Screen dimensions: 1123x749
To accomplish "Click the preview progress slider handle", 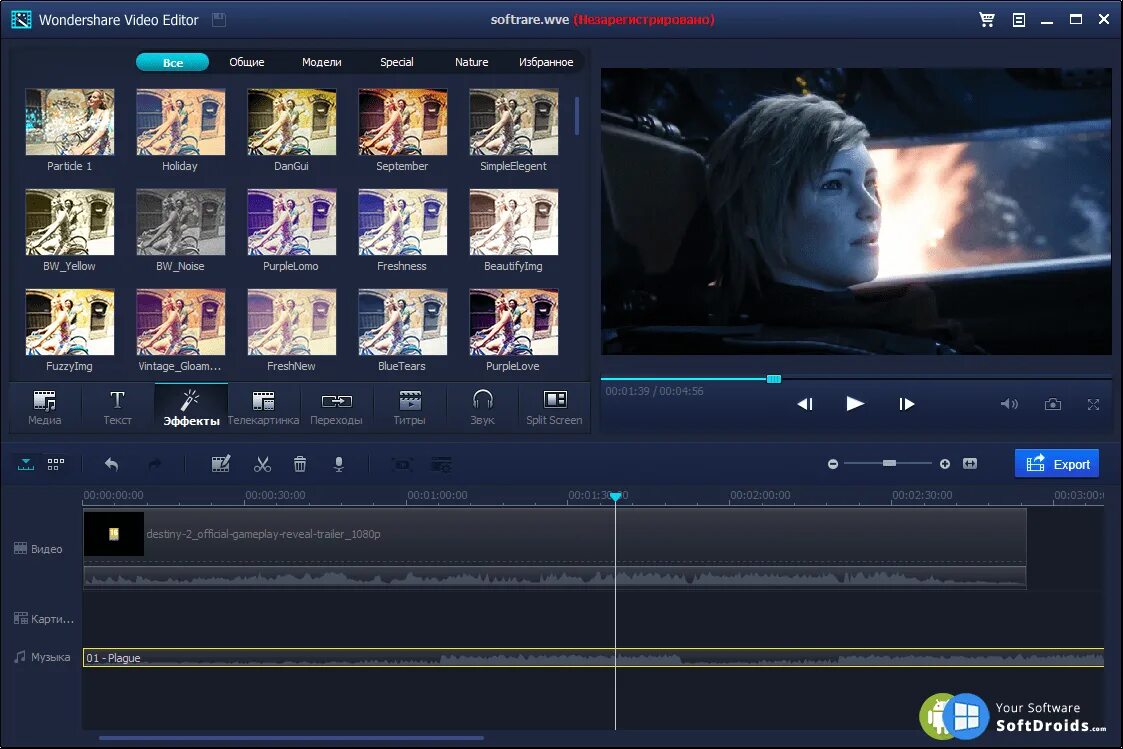I will 773,379.
